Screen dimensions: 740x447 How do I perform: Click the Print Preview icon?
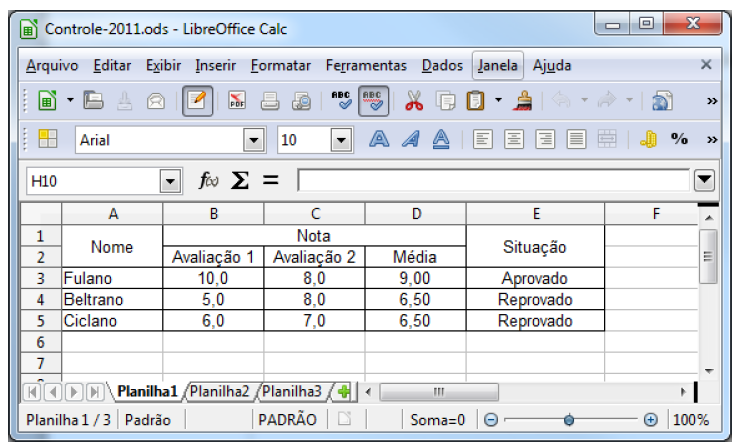301,101
